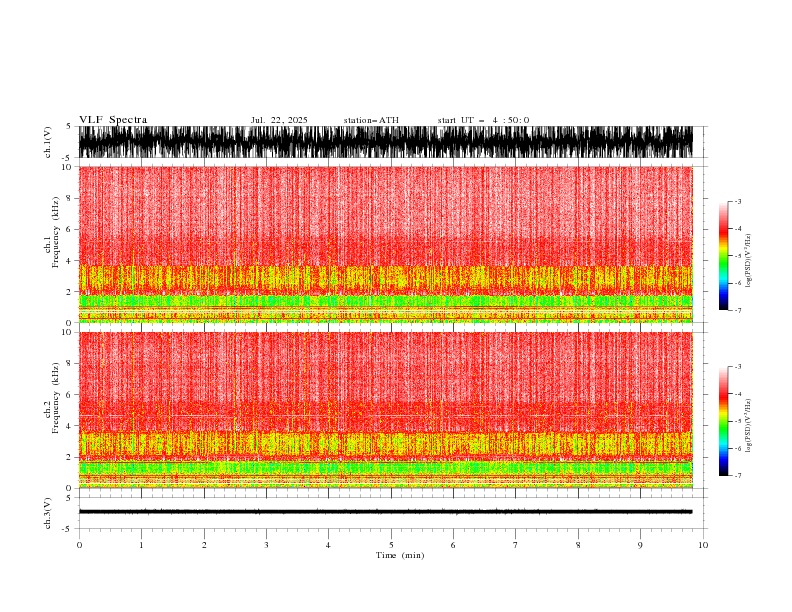Select the date text "Jul. 22, 2025"
This screenshot has height=612, width=792.
click(x=279, y=120)
